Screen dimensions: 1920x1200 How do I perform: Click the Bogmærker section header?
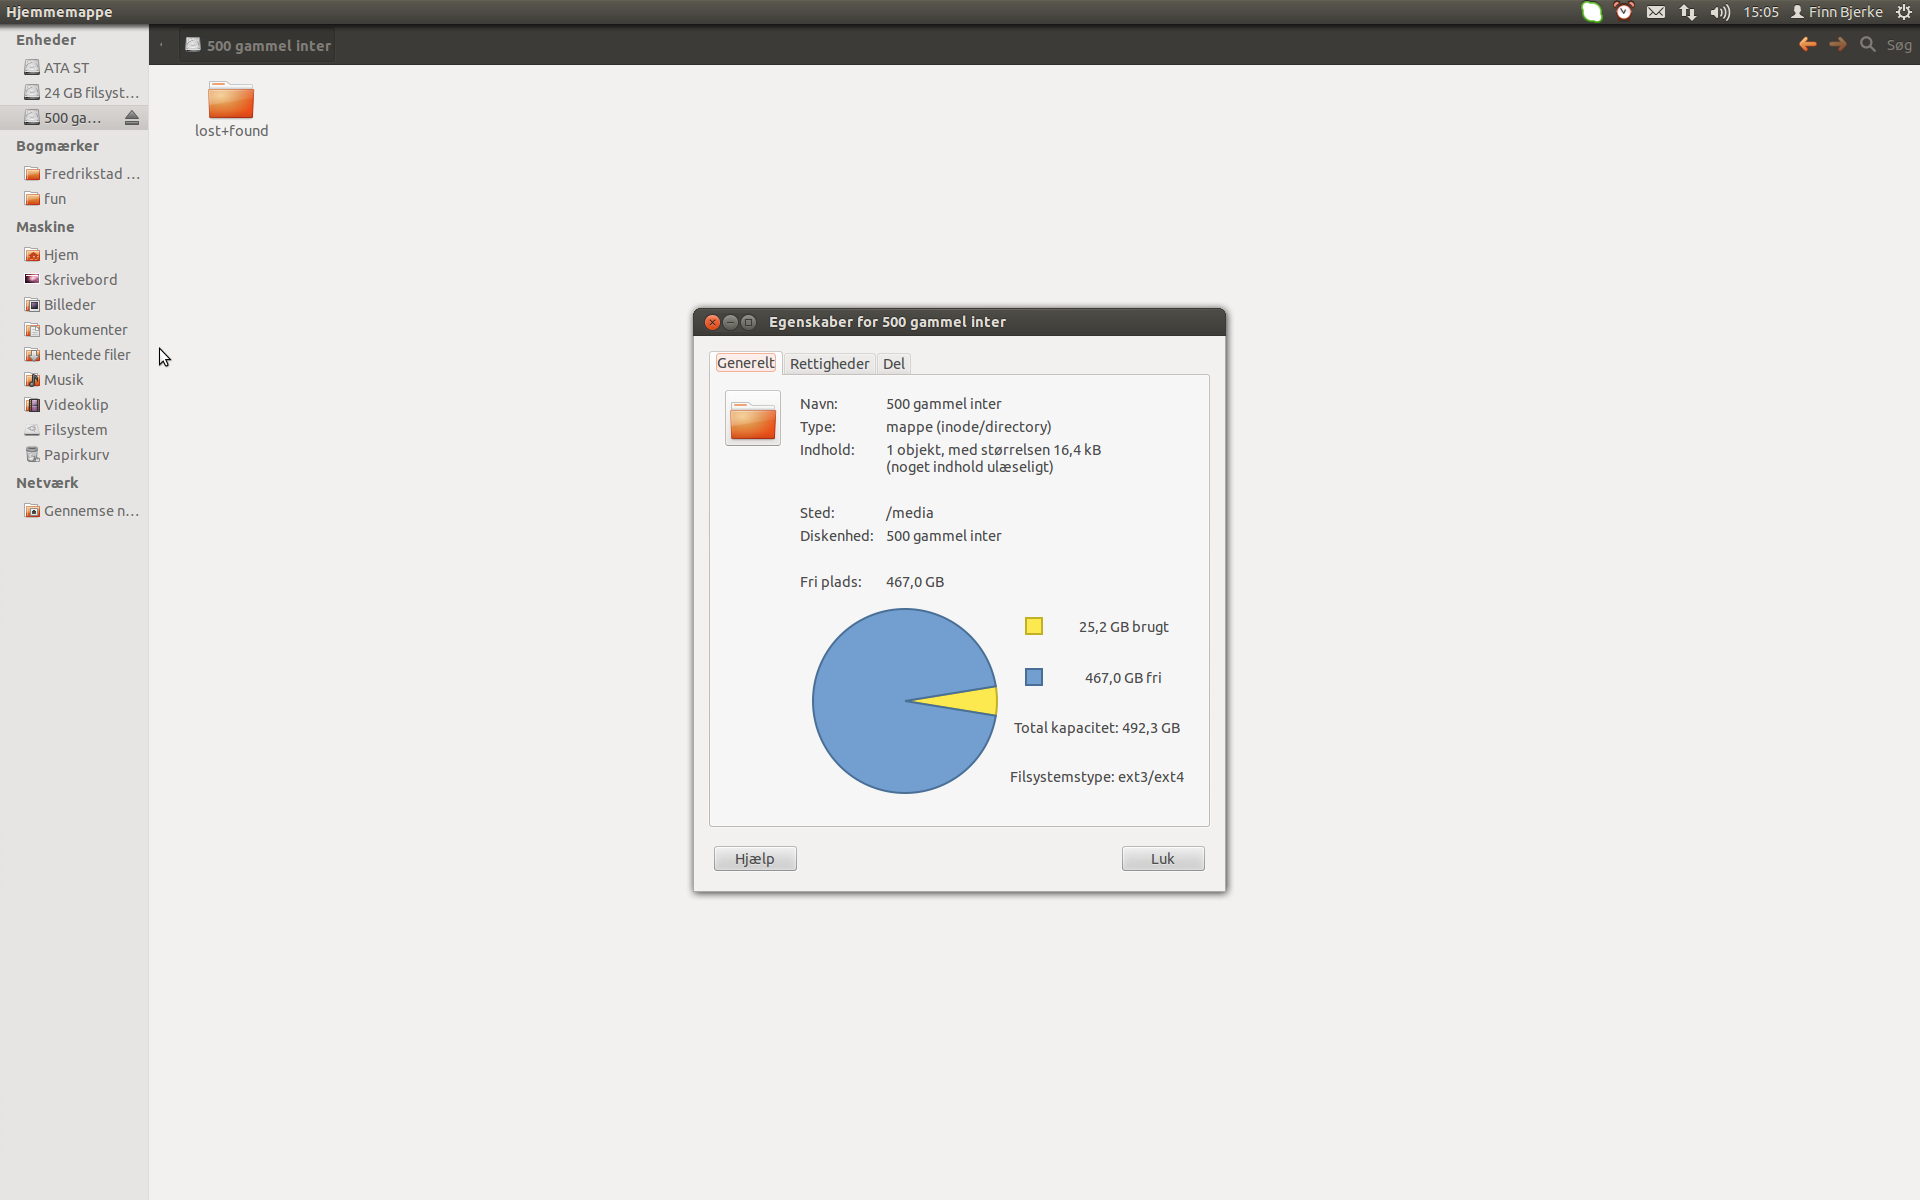[x=57, y=146]
